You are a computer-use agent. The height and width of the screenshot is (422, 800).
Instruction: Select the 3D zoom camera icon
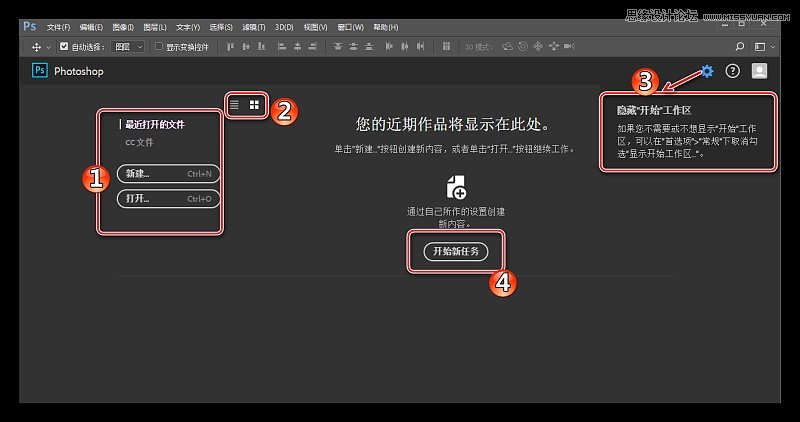[569, 46]
